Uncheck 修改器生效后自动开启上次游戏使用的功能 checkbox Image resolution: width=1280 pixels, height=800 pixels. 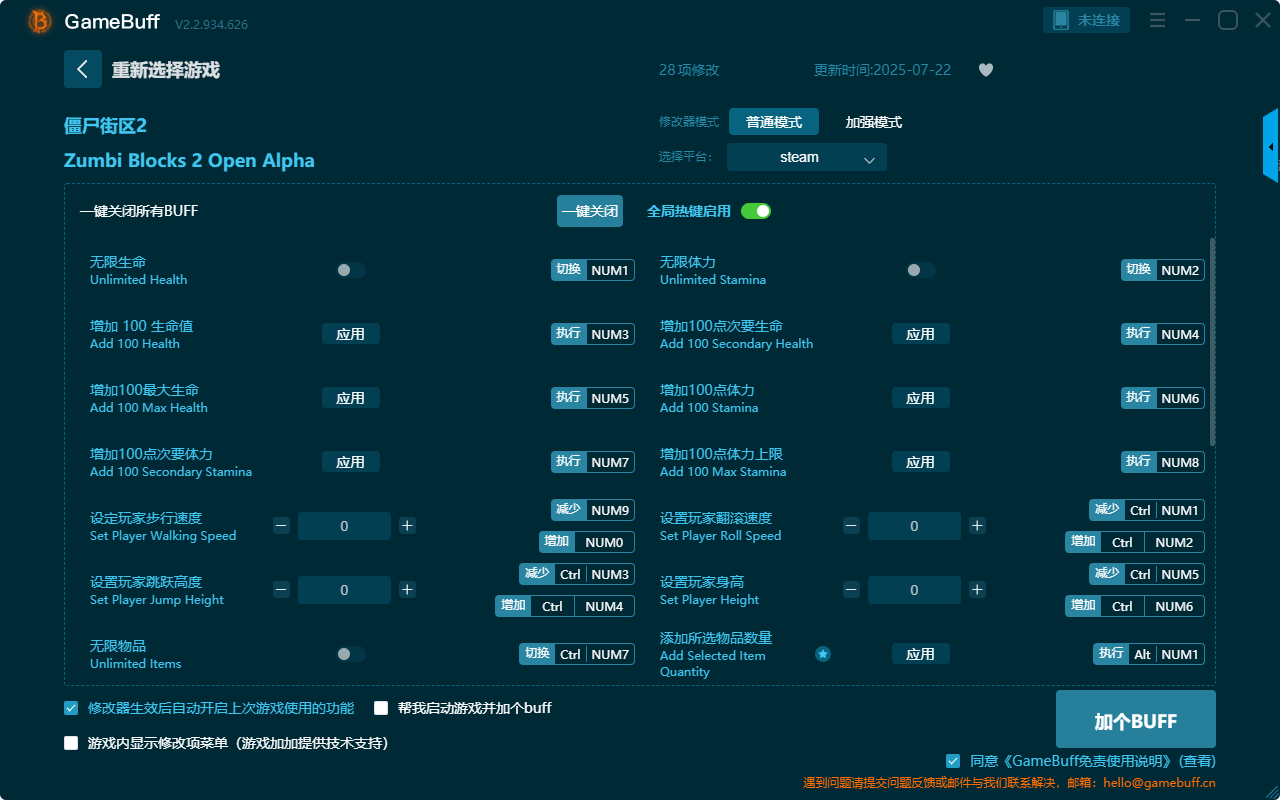(71, 708)
